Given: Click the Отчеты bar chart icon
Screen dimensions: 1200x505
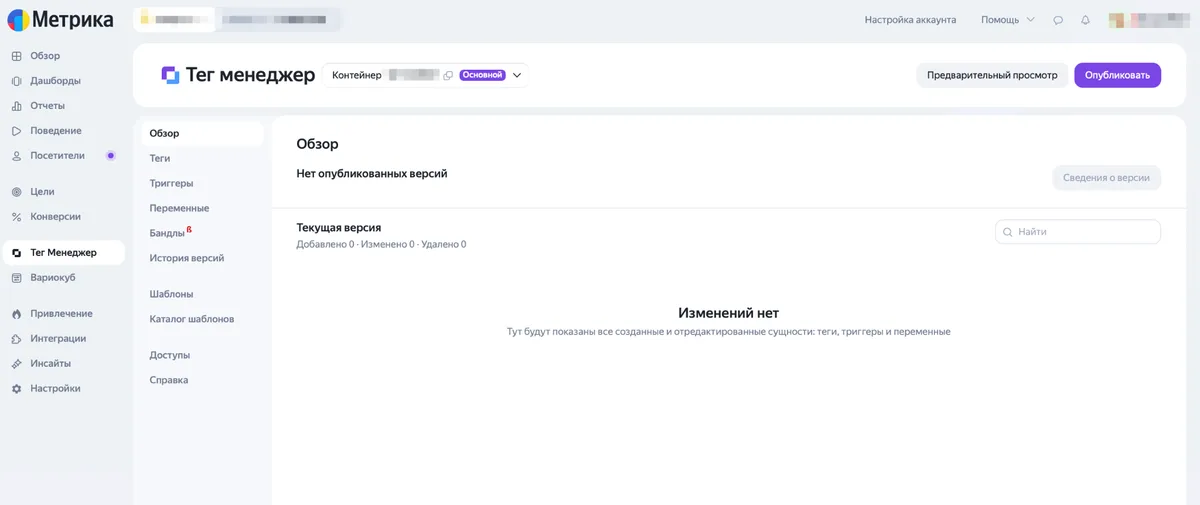Looking at the screenshot, I should [x=16, y=106].
